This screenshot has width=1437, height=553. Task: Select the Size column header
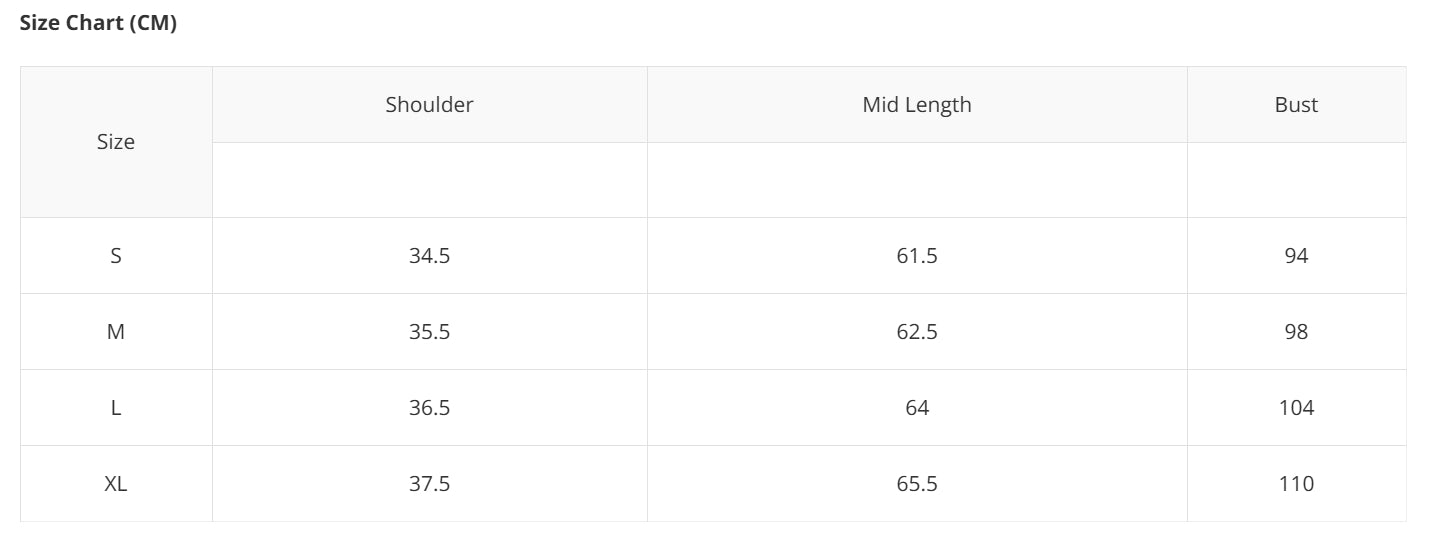coord(116,142)
